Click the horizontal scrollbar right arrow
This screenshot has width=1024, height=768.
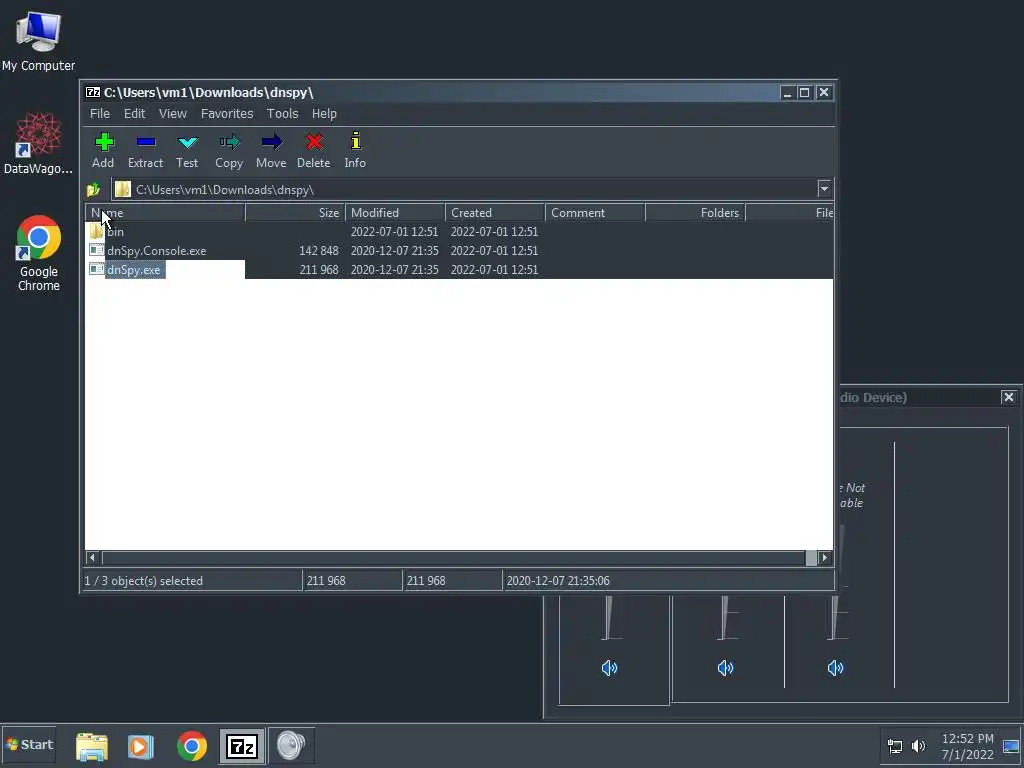824,558
